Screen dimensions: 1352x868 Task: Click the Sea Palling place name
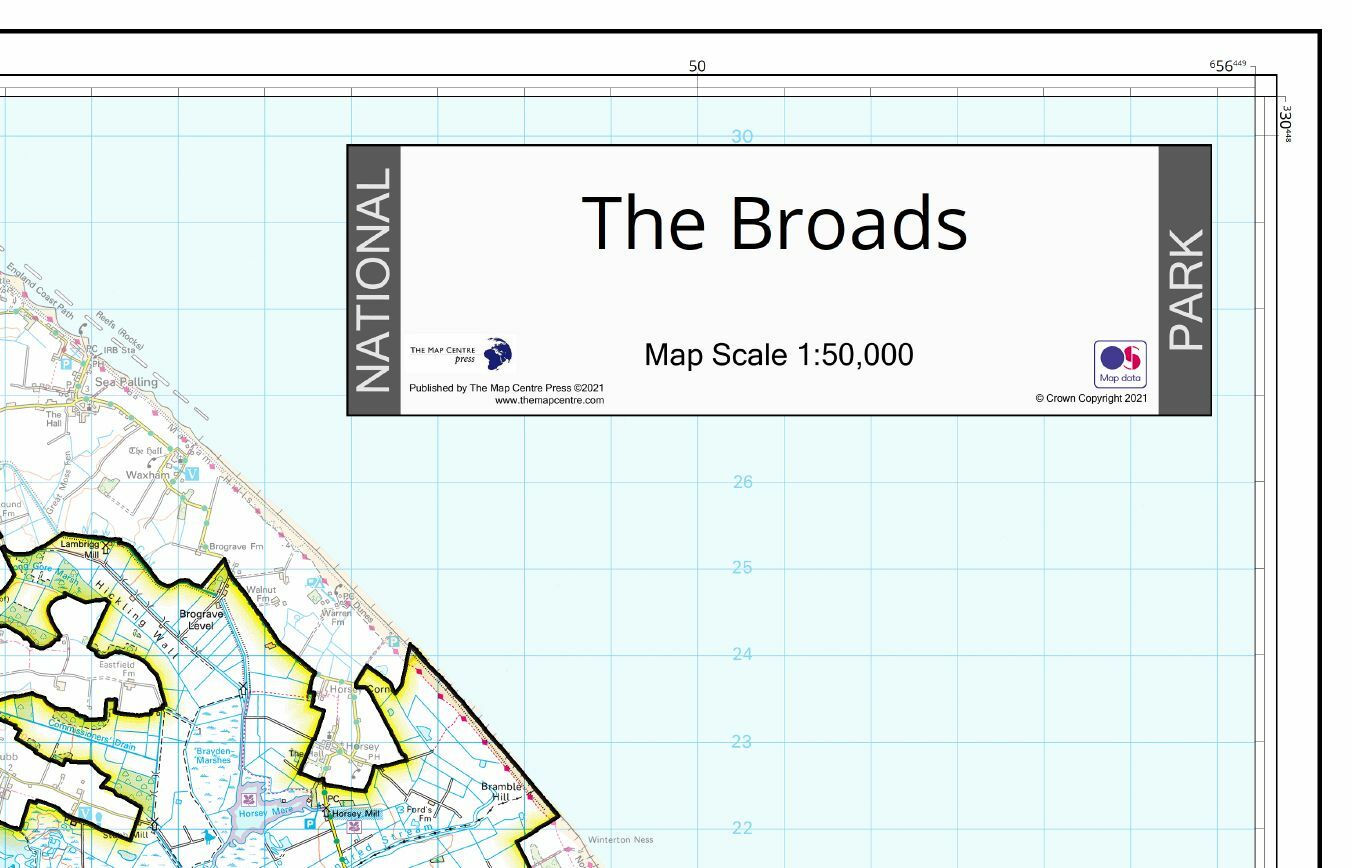[127, 382]
